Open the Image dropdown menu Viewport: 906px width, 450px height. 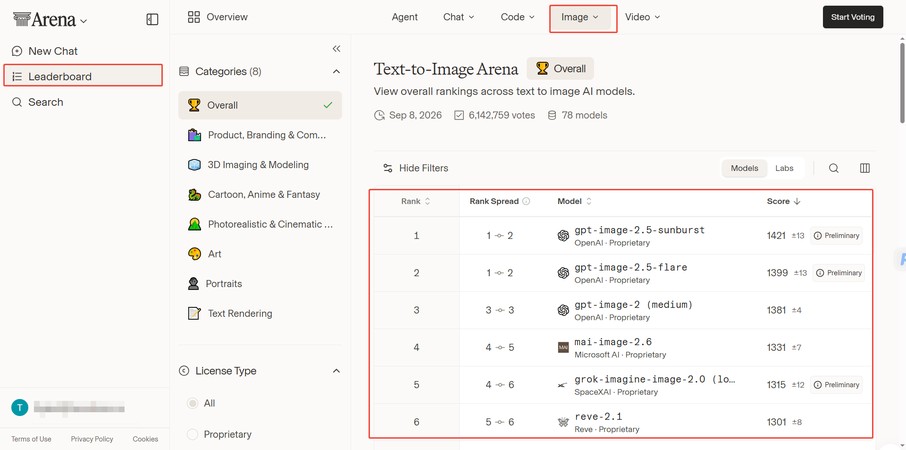click(580, 17)
